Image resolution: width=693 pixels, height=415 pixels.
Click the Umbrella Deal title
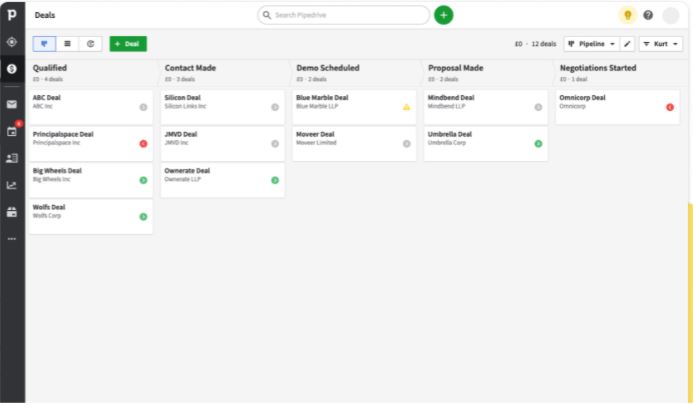(449, 134)
